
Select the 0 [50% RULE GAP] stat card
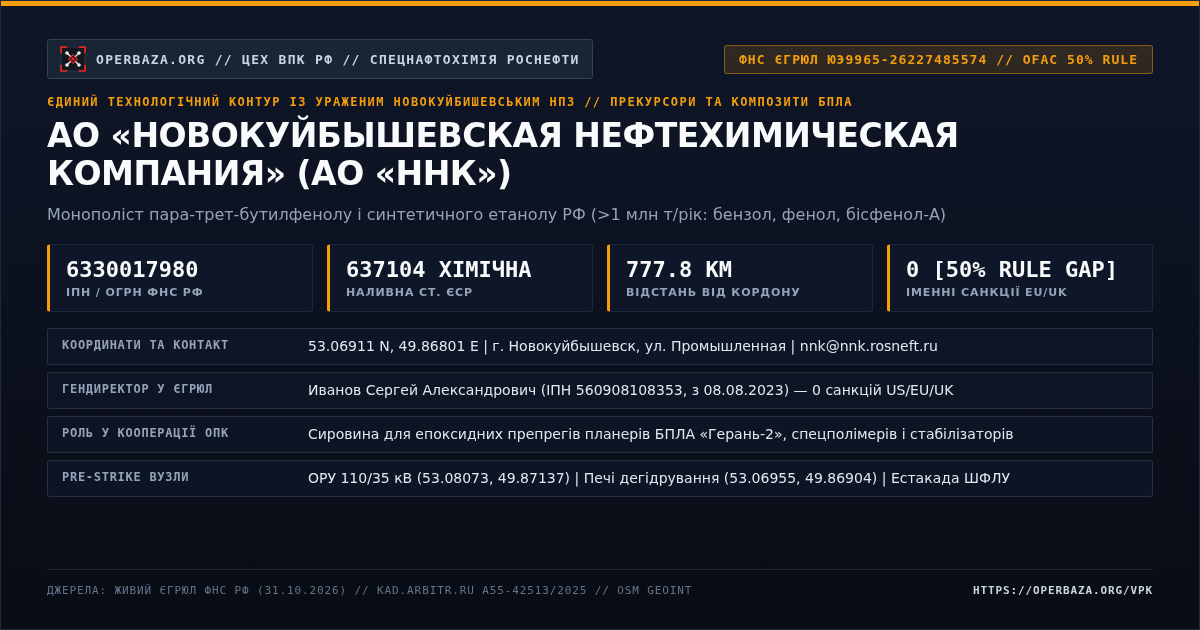[1020, 278]
